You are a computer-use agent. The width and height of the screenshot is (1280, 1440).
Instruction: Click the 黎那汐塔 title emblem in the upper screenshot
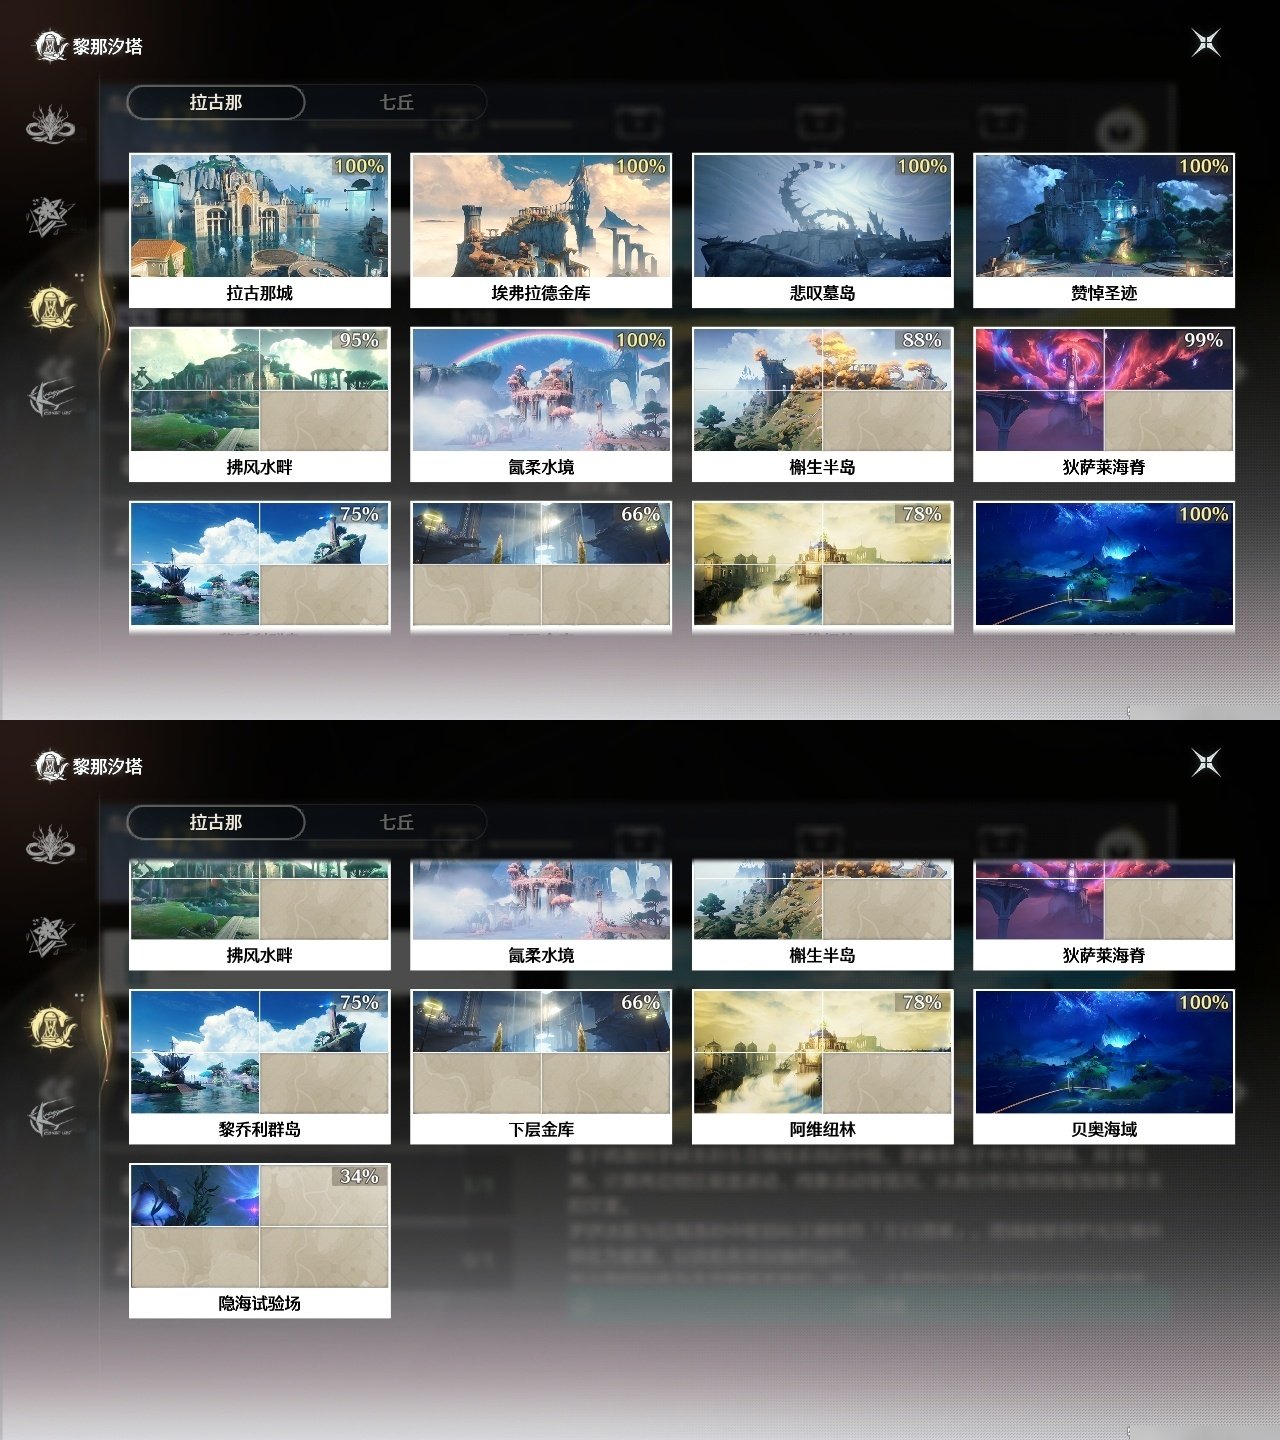pos(50,46)
